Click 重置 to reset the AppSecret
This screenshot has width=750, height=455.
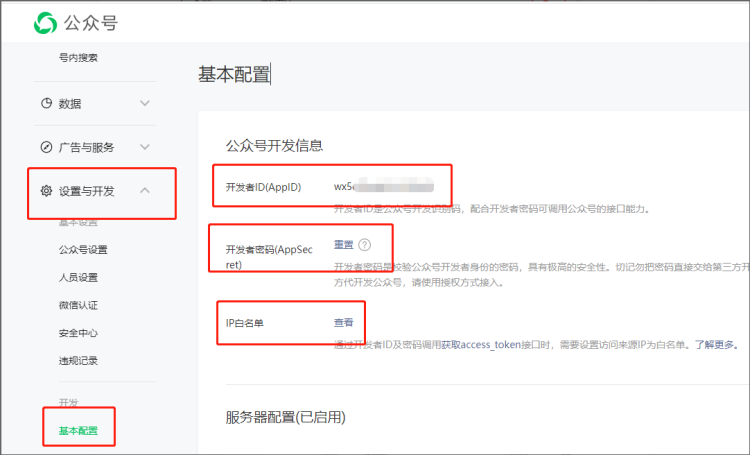tap(343, 245)
